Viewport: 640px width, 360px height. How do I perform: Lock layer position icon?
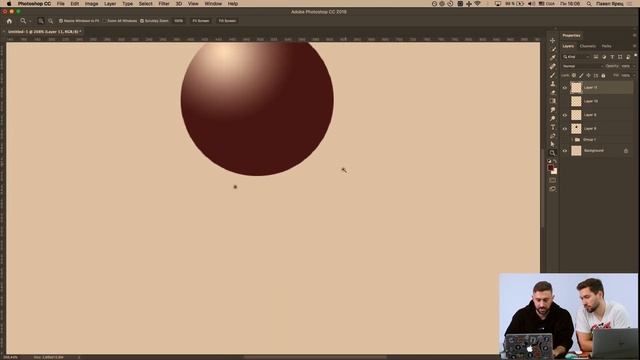(x=589, y=76)
